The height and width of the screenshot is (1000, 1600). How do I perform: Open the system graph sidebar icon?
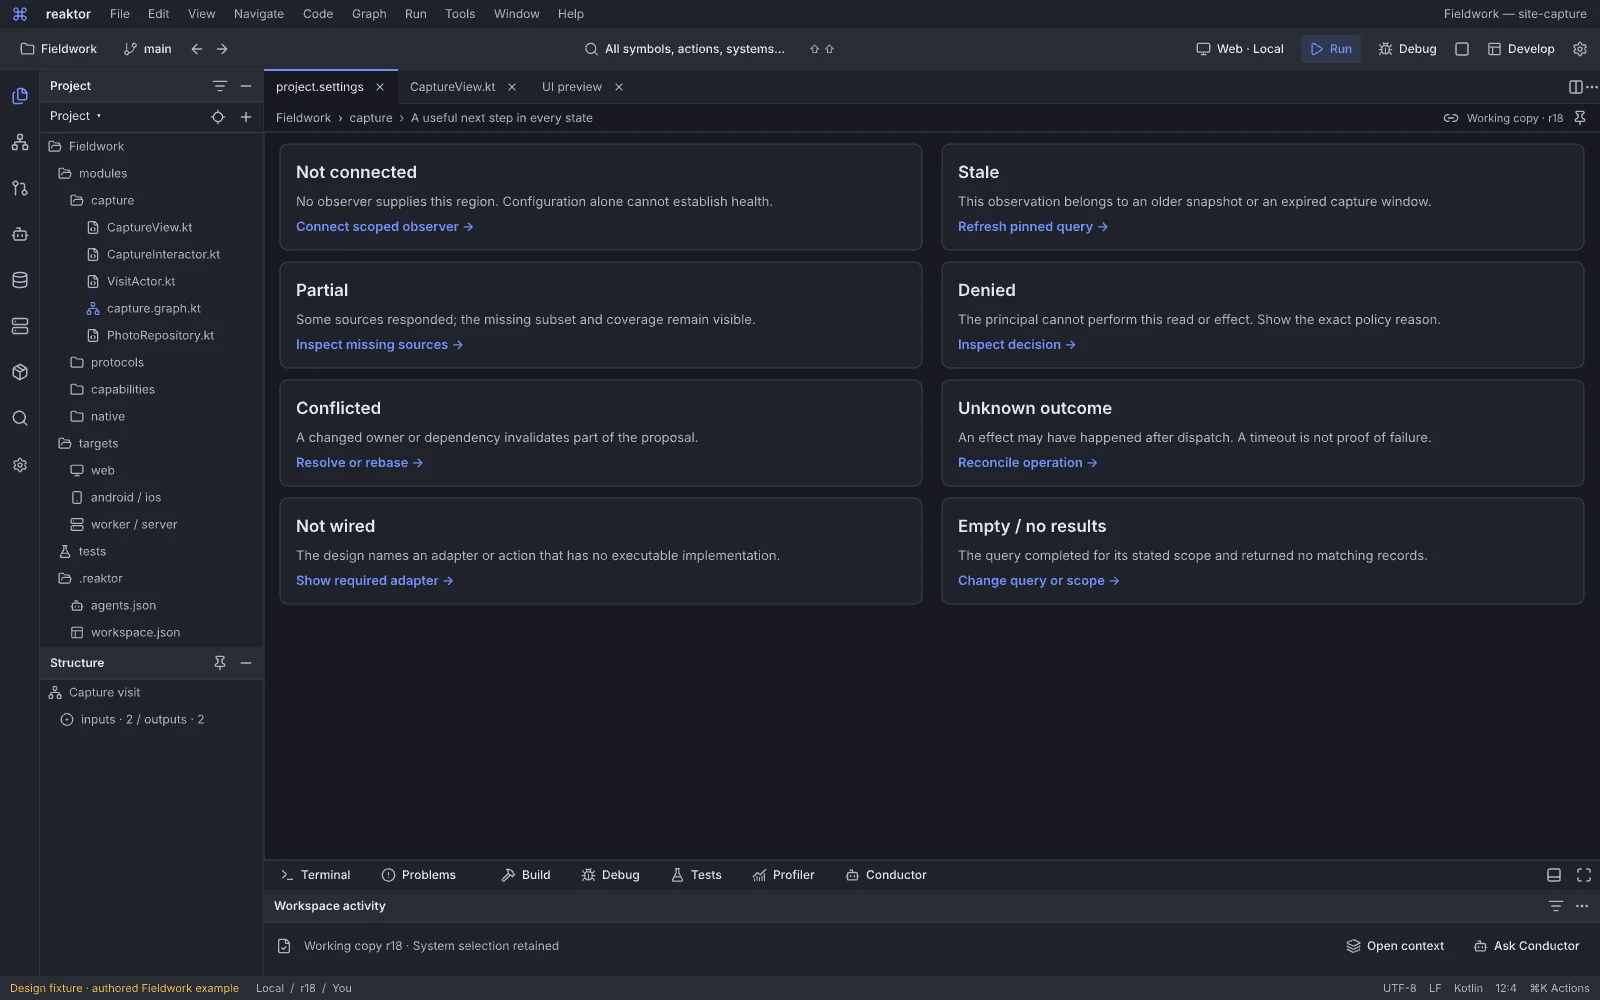click(x=20, y=142)
